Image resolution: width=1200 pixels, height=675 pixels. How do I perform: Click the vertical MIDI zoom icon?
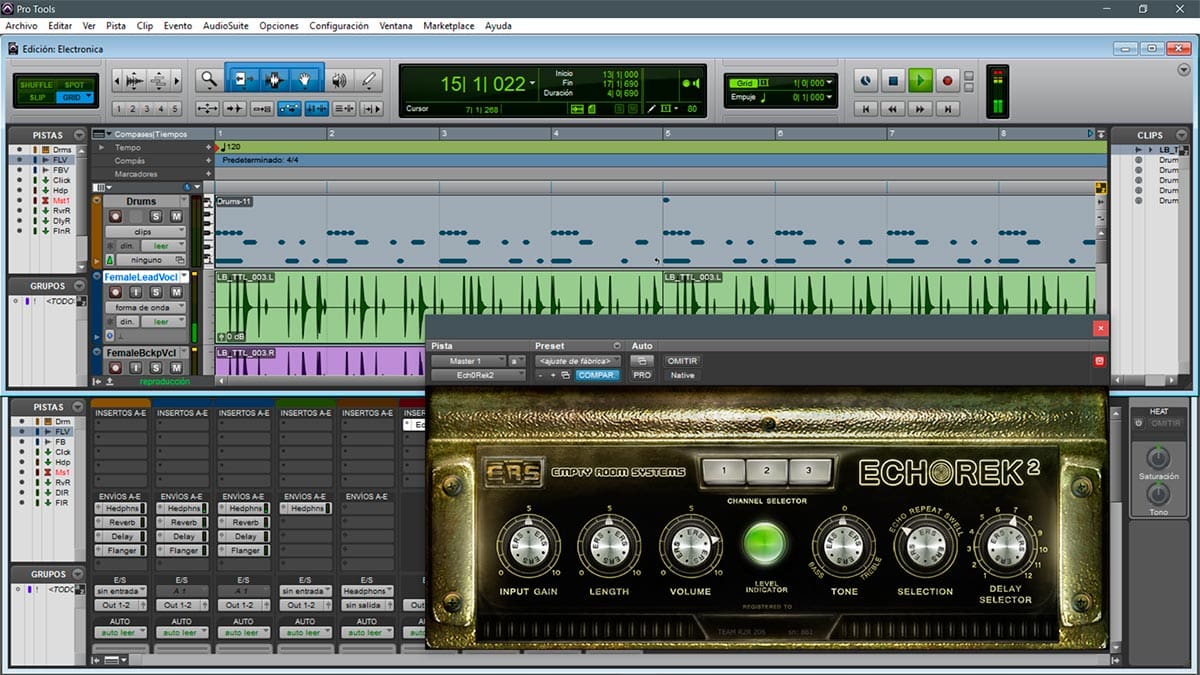(160, 80)
